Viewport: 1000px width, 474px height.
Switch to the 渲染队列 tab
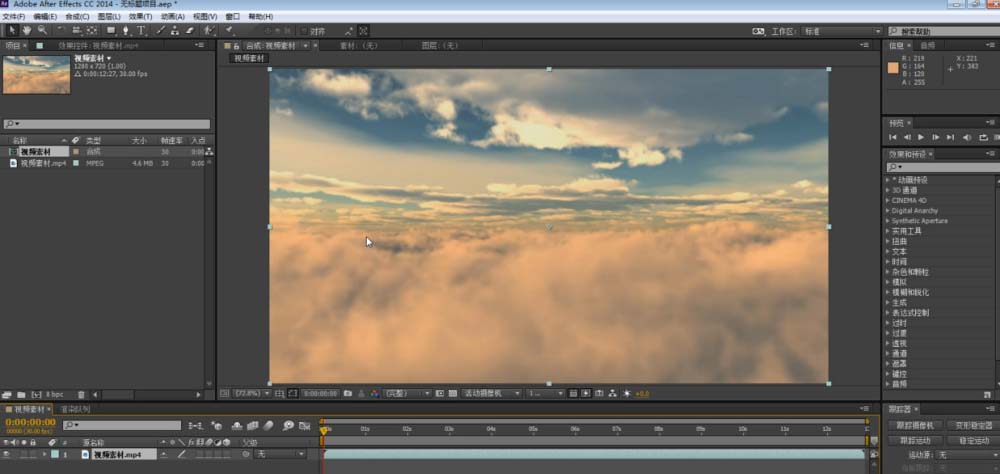pos(75,409)
